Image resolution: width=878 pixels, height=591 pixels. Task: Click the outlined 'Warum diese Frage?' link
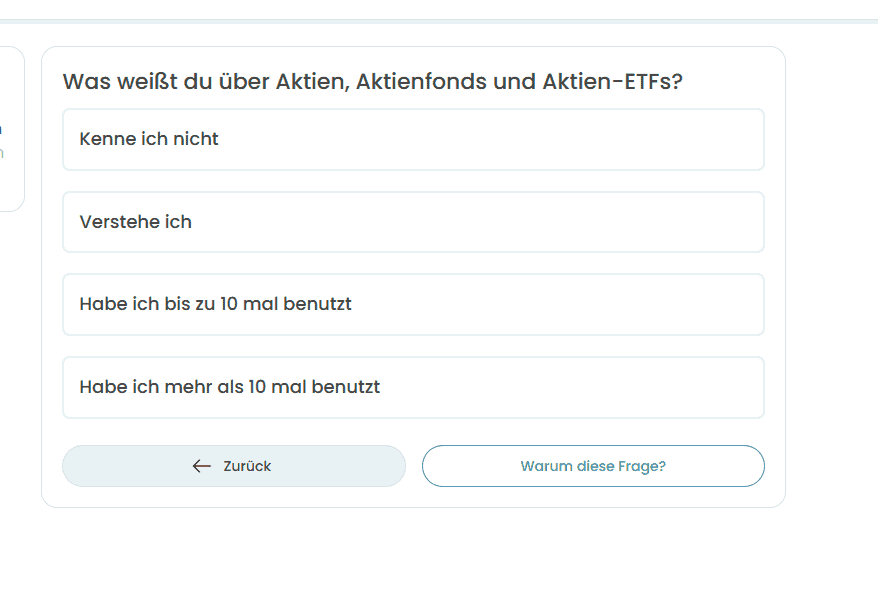593,466
